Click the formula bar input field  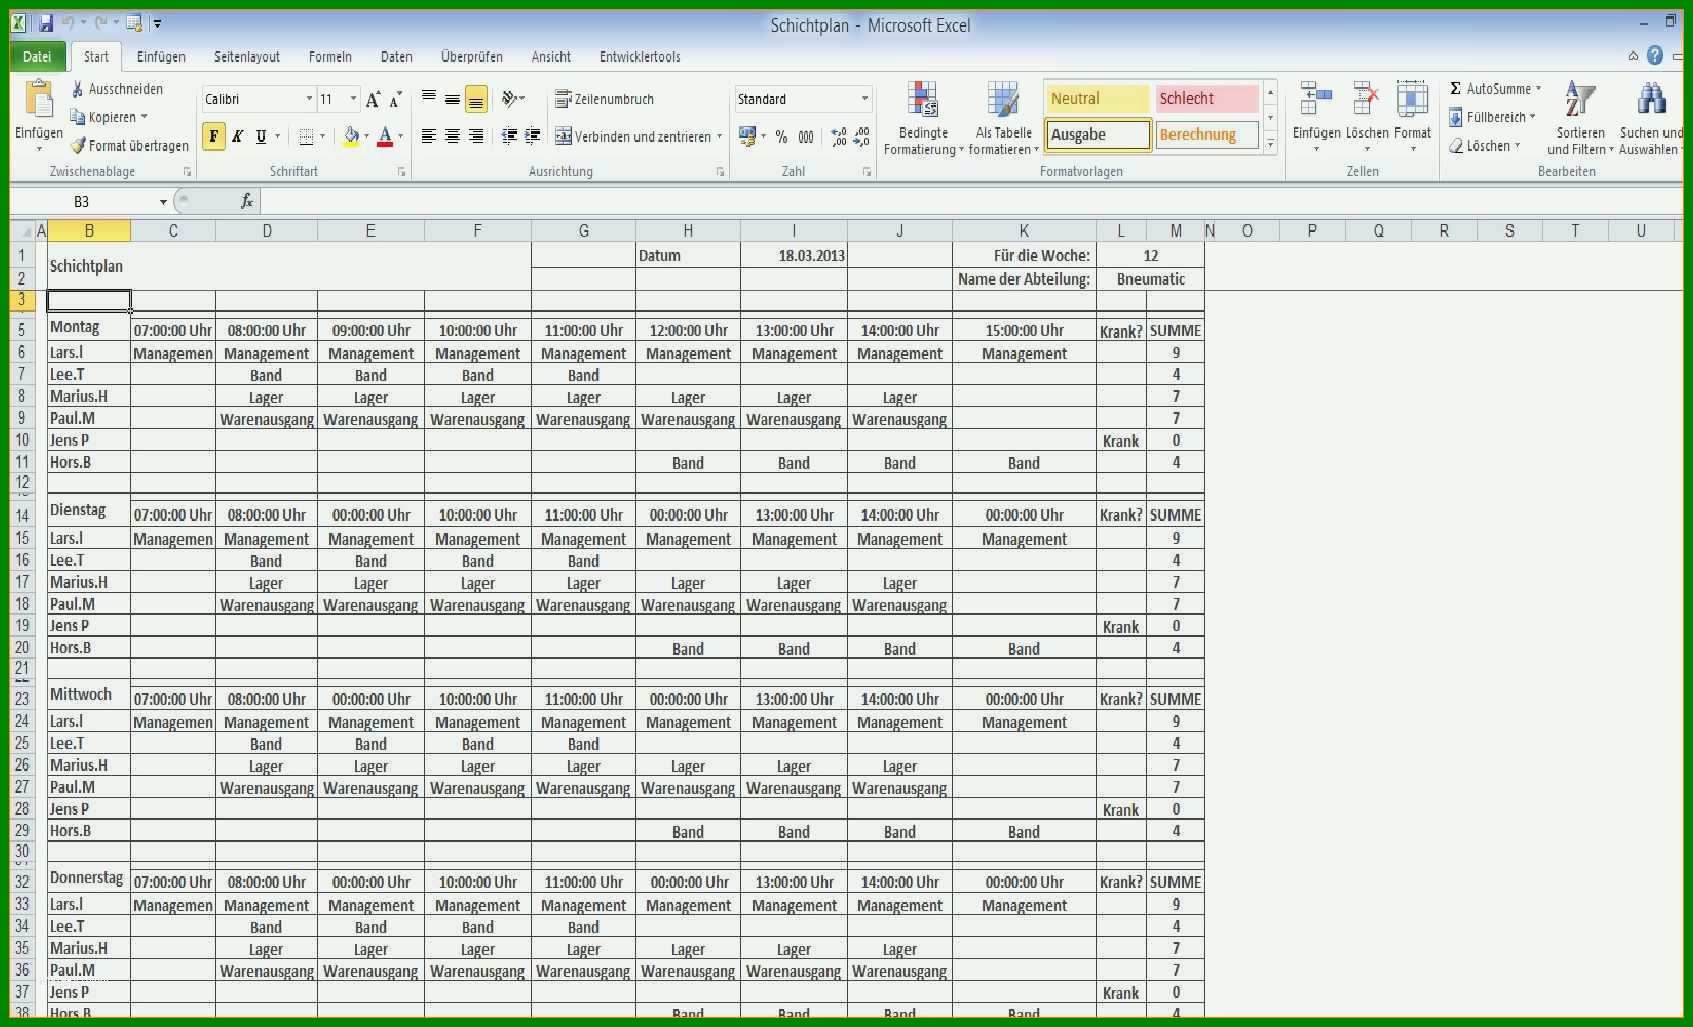pos(970,201)
